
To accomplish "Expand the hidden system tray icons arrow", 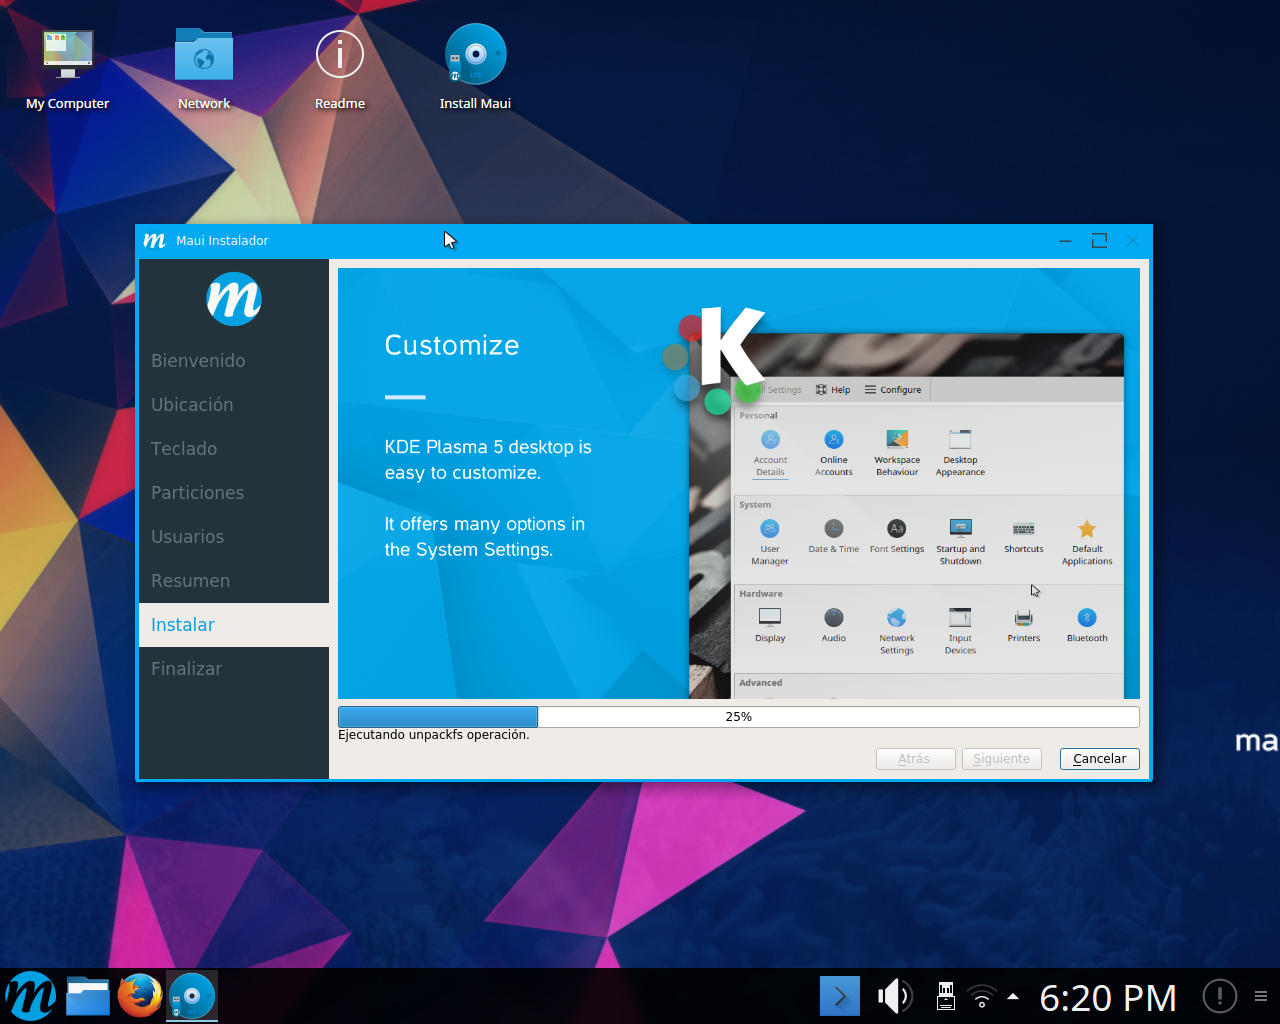I will [x=1013, y=996].
